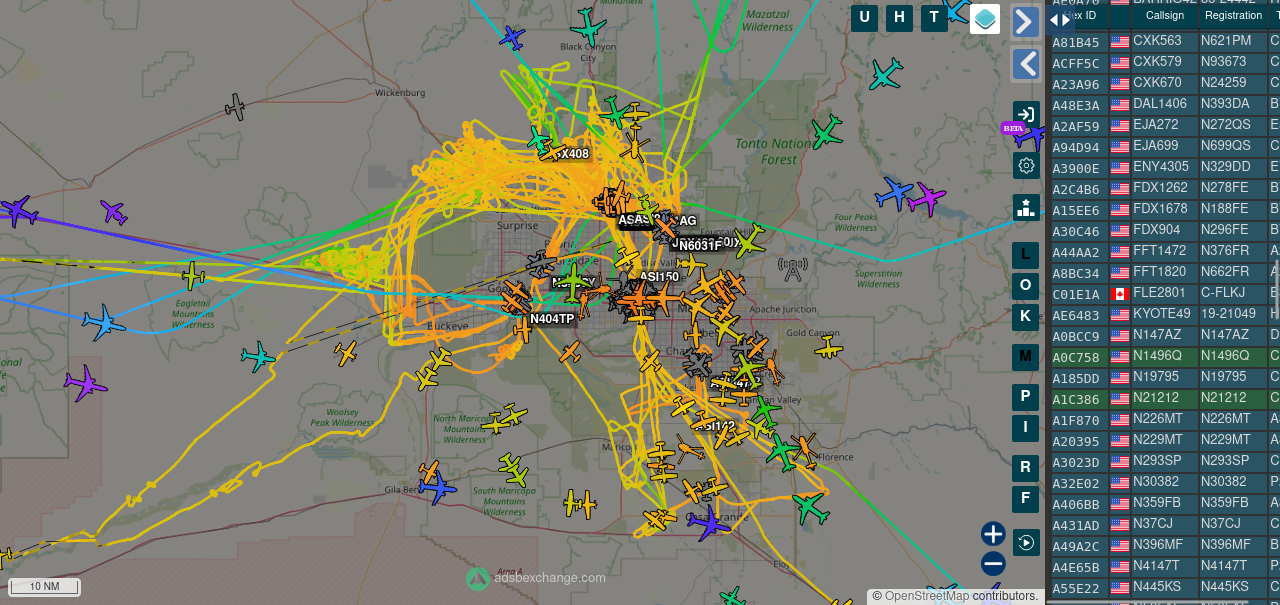Image resolution: width=1280 pixels, height=605 pixels.
Task: Toggle the M button
Action: [x=1025, y=356]
